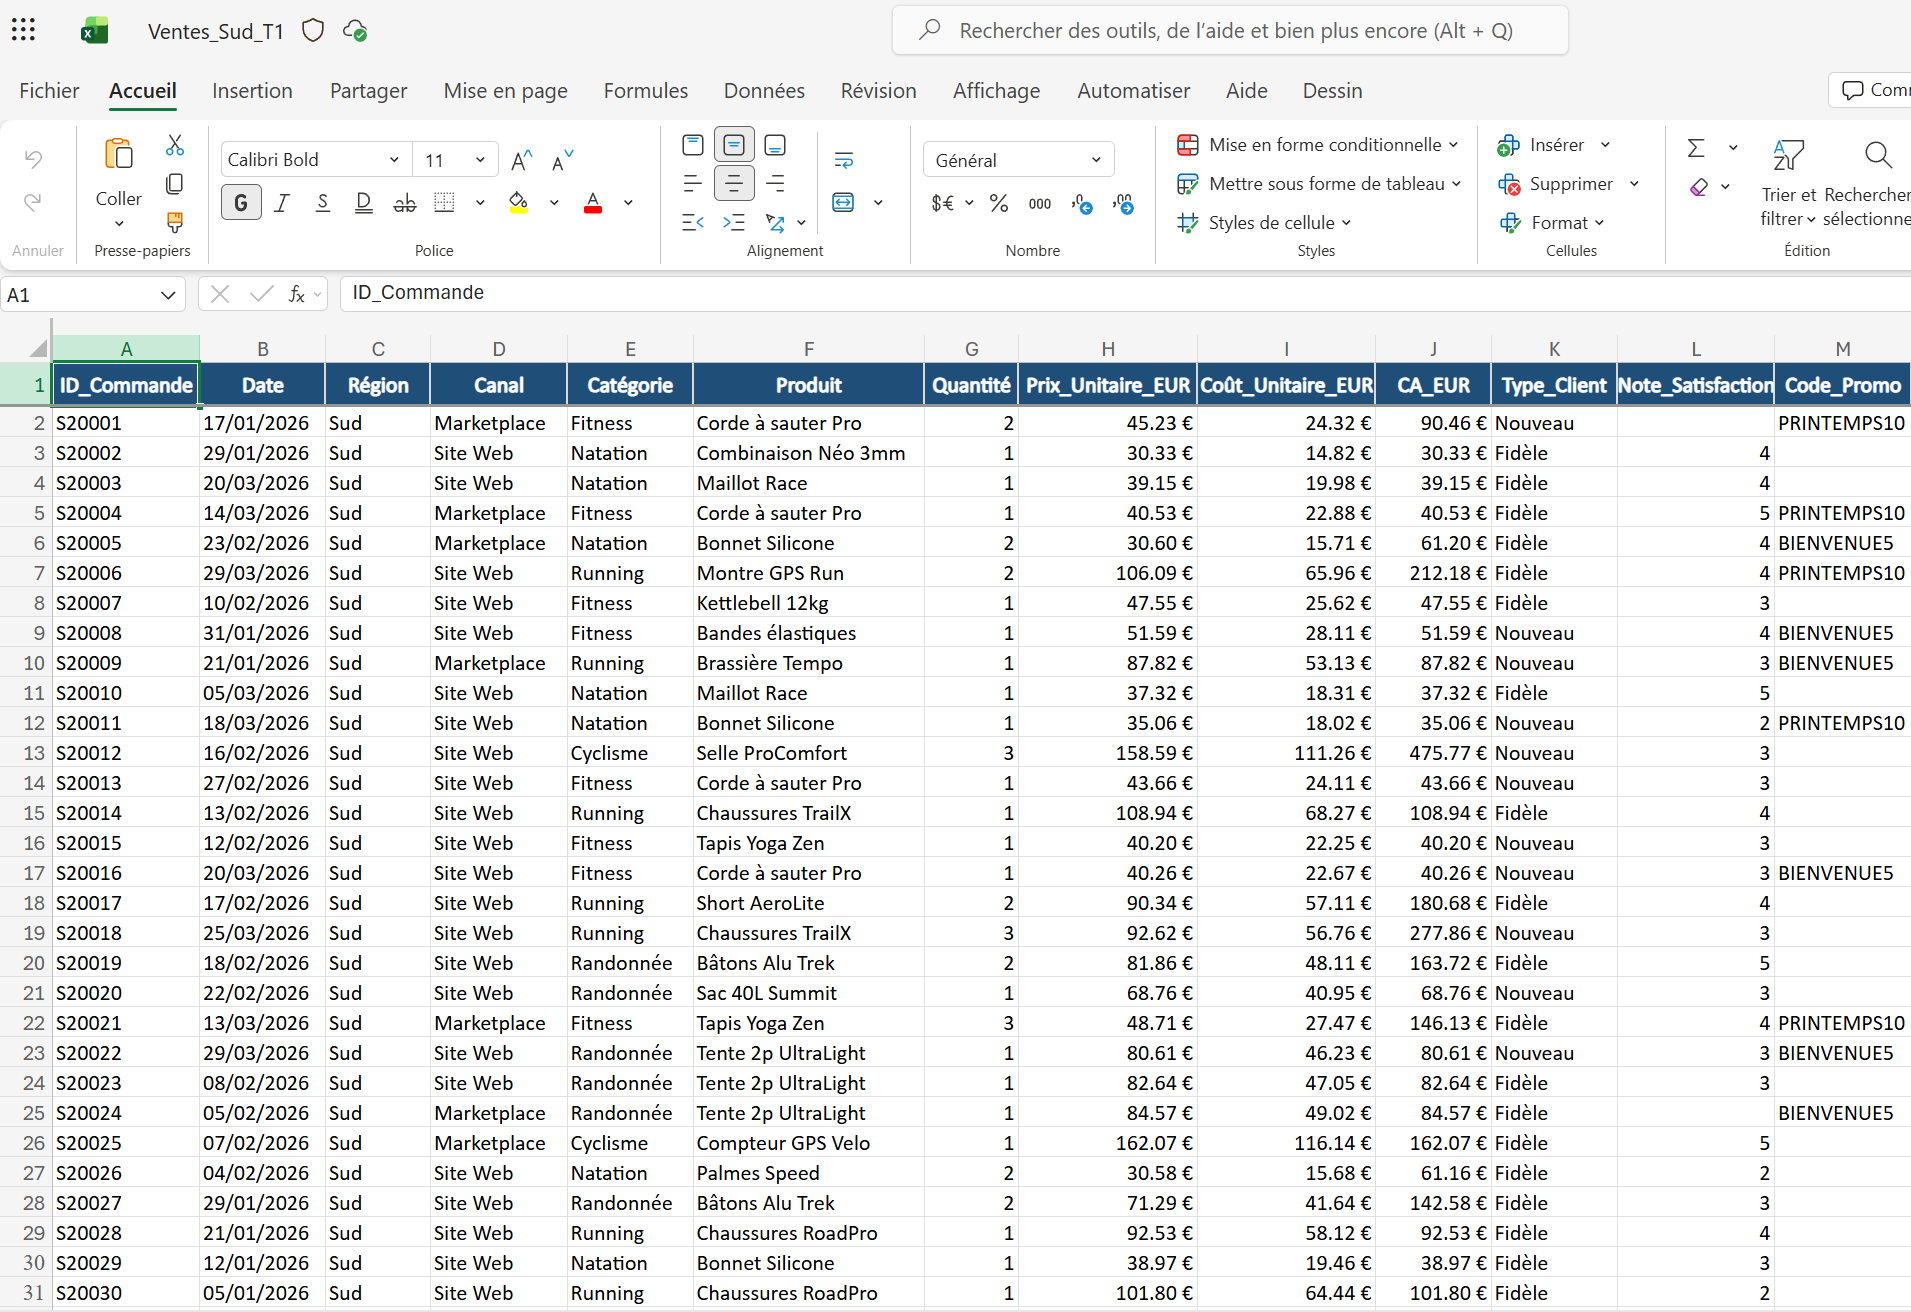Click the increase decimal icon
Image resolution: width=1911 pixels, height=1312 pixels.
point(1082,203)
